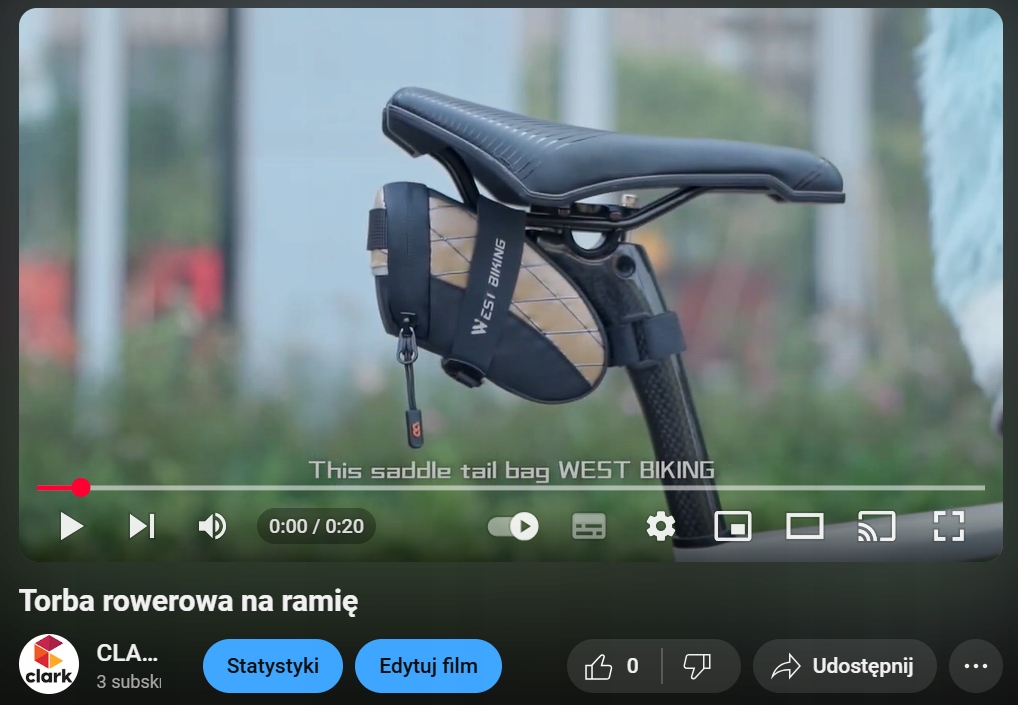1018x705 pixels.
Task: Click the video title Torba rowerowa na ramię
Action: [188, 601]
